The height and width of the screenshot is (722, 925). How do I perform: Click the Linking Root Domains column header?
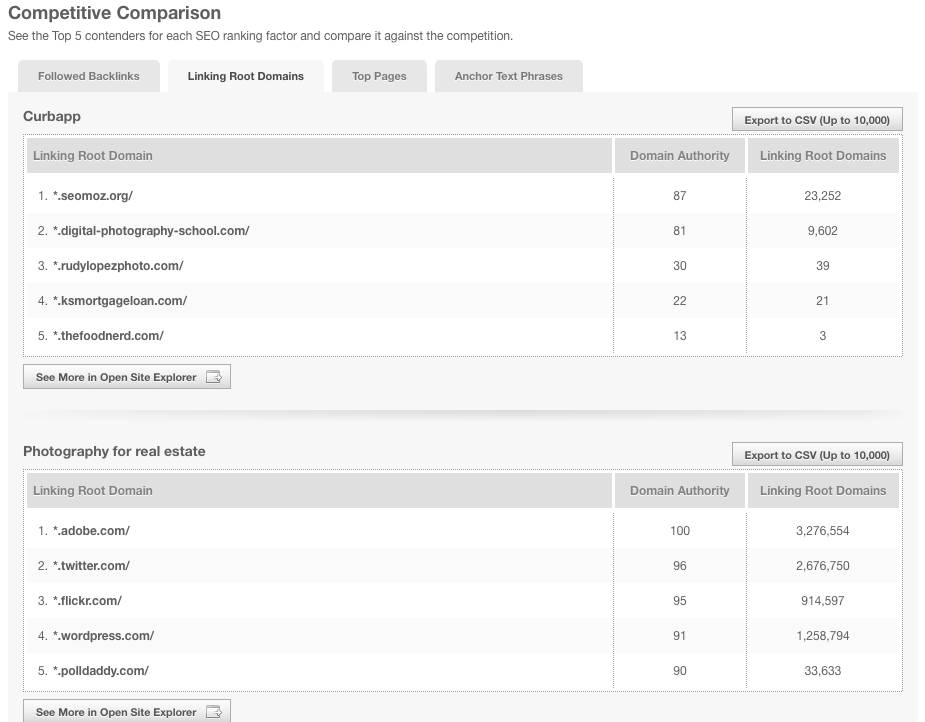pos(822,155)
